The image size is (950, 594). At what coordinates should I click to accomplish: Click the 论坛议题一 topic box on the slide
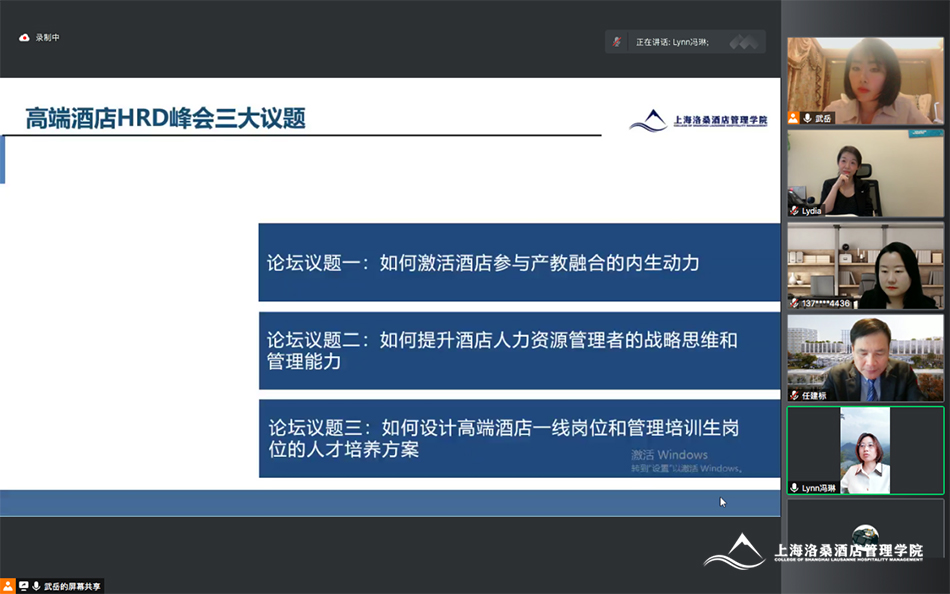pyautogui.click(x=519, y=263)
